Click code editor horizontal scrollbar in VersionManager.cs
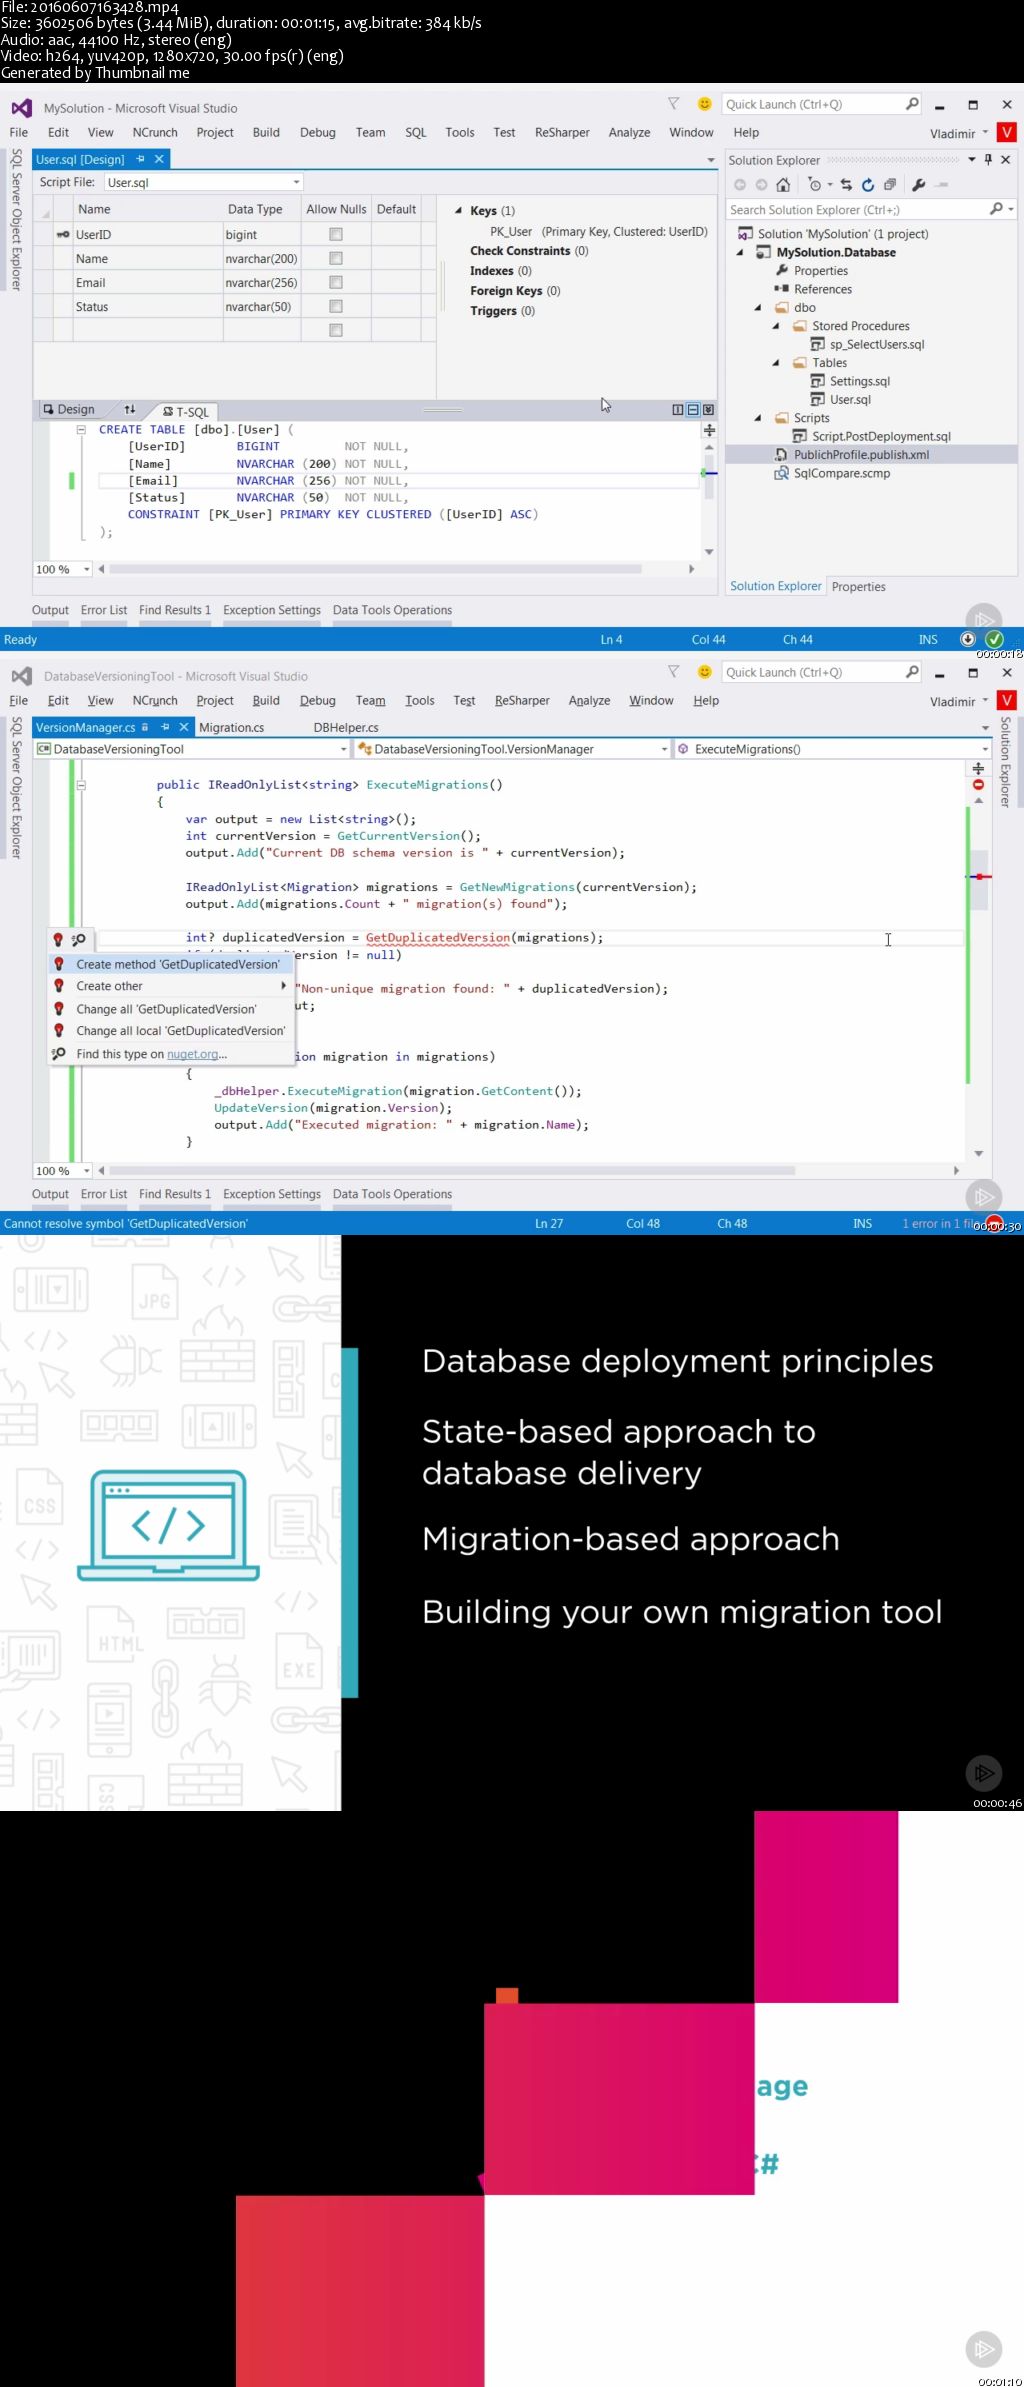Viewport: 1024px width, 2387px height. pyautogui.click(x=452, y=1170)
